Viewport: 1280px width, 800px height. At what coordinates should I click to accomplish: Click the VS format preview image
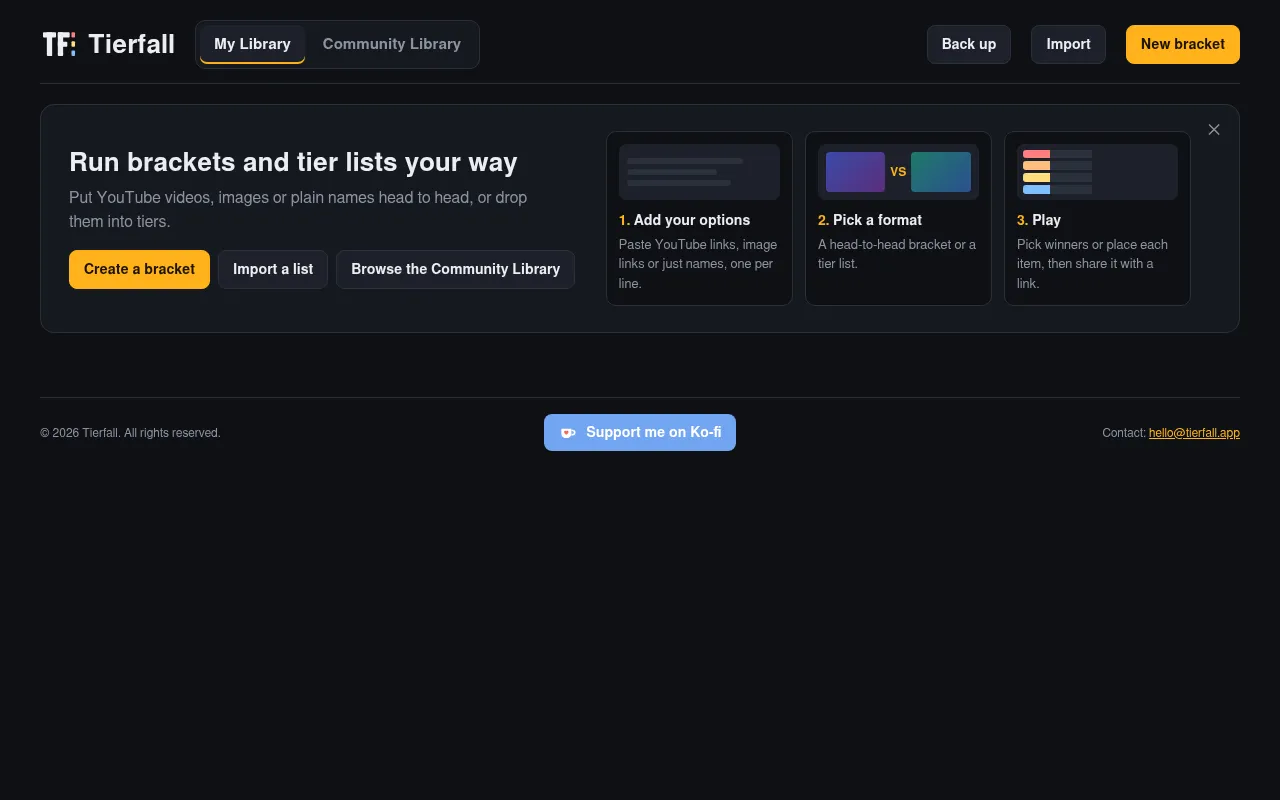click(898, 172)
